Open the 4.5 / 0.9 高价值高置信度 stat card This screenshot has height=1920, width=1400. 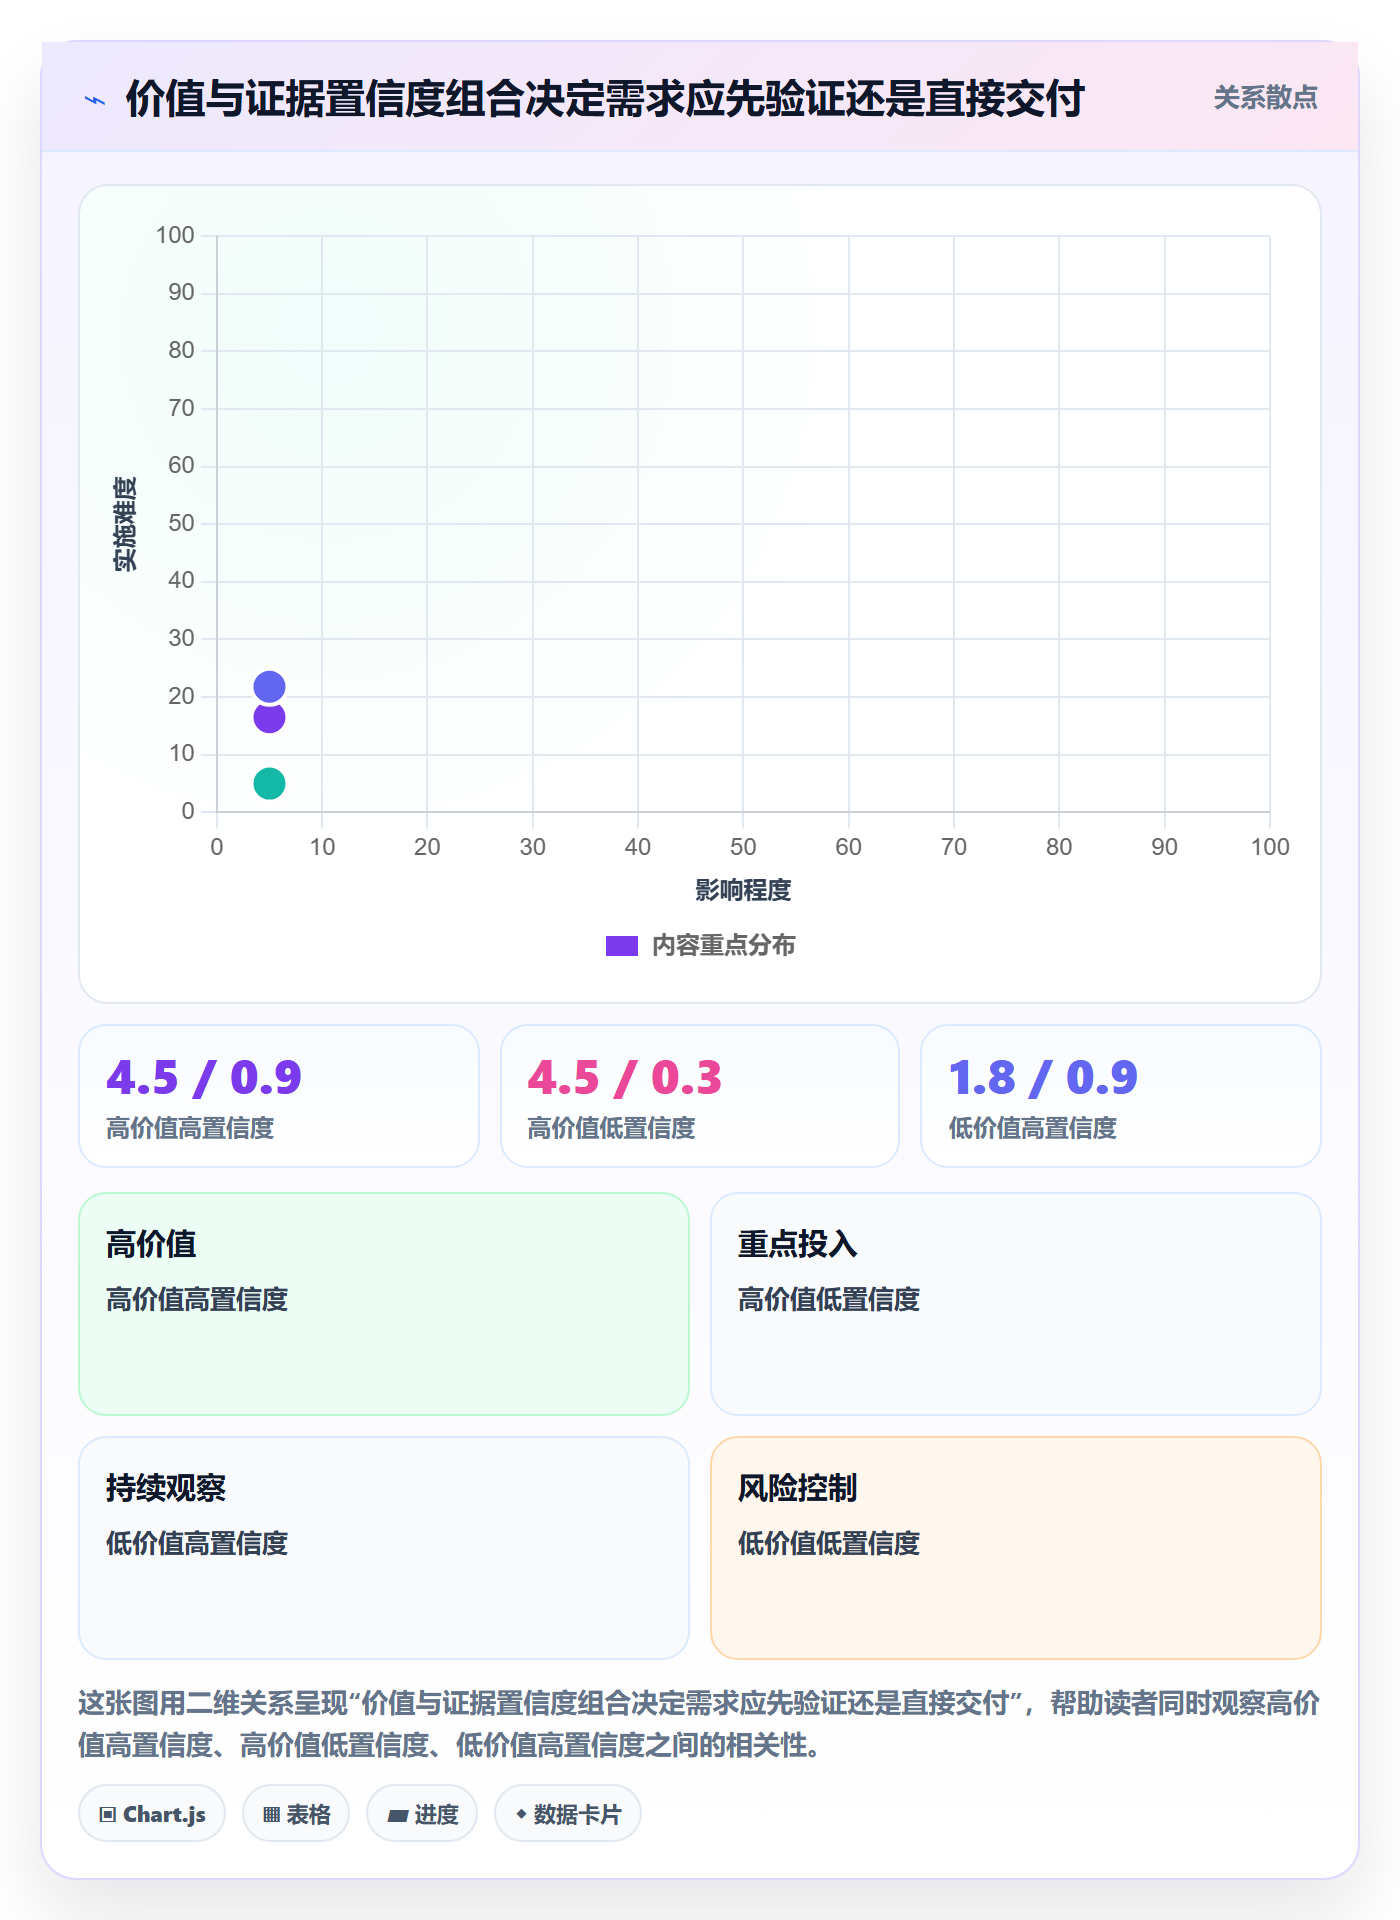click(x=279, y=1096)
